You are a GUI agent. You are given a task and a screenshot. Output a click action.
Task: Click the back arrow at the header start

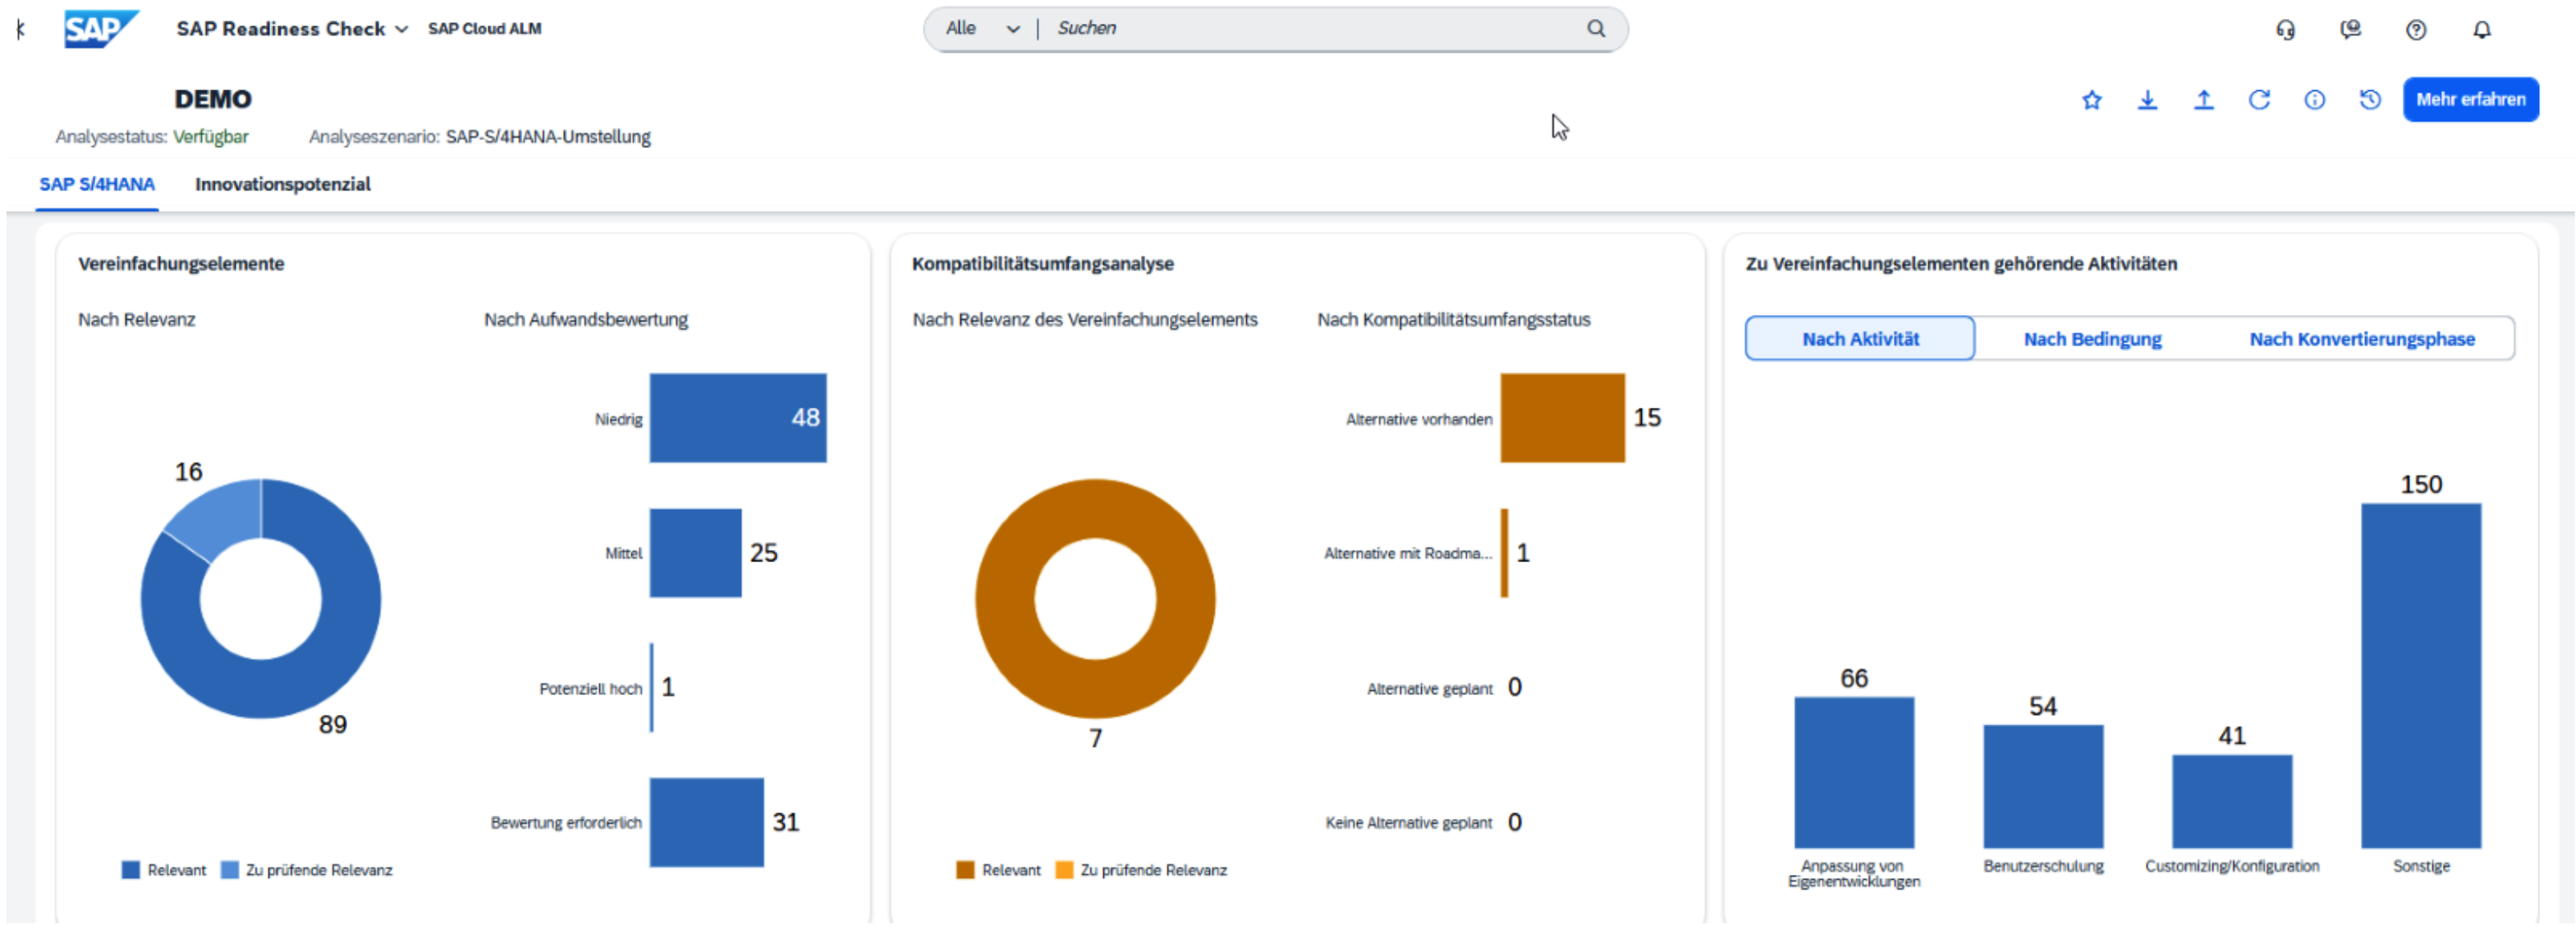click(x=21, y=29)
